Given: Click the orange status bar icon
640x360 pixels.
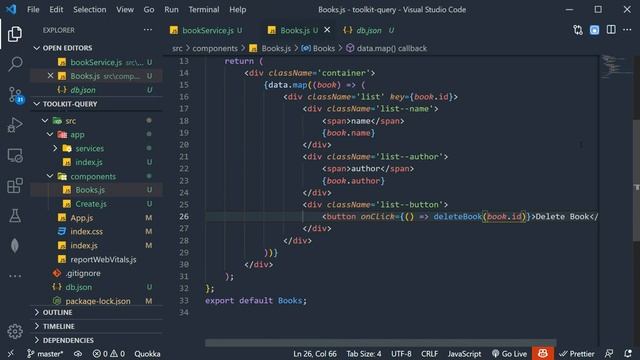Looking at the screenshot, I should click(542, 353).
